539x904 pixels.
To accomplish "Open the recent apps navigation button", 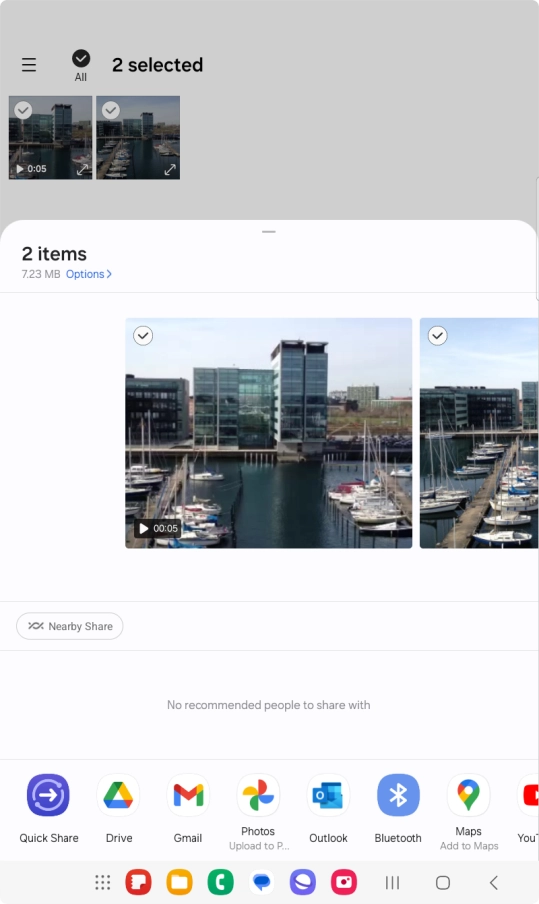I will tap(393, 882).
